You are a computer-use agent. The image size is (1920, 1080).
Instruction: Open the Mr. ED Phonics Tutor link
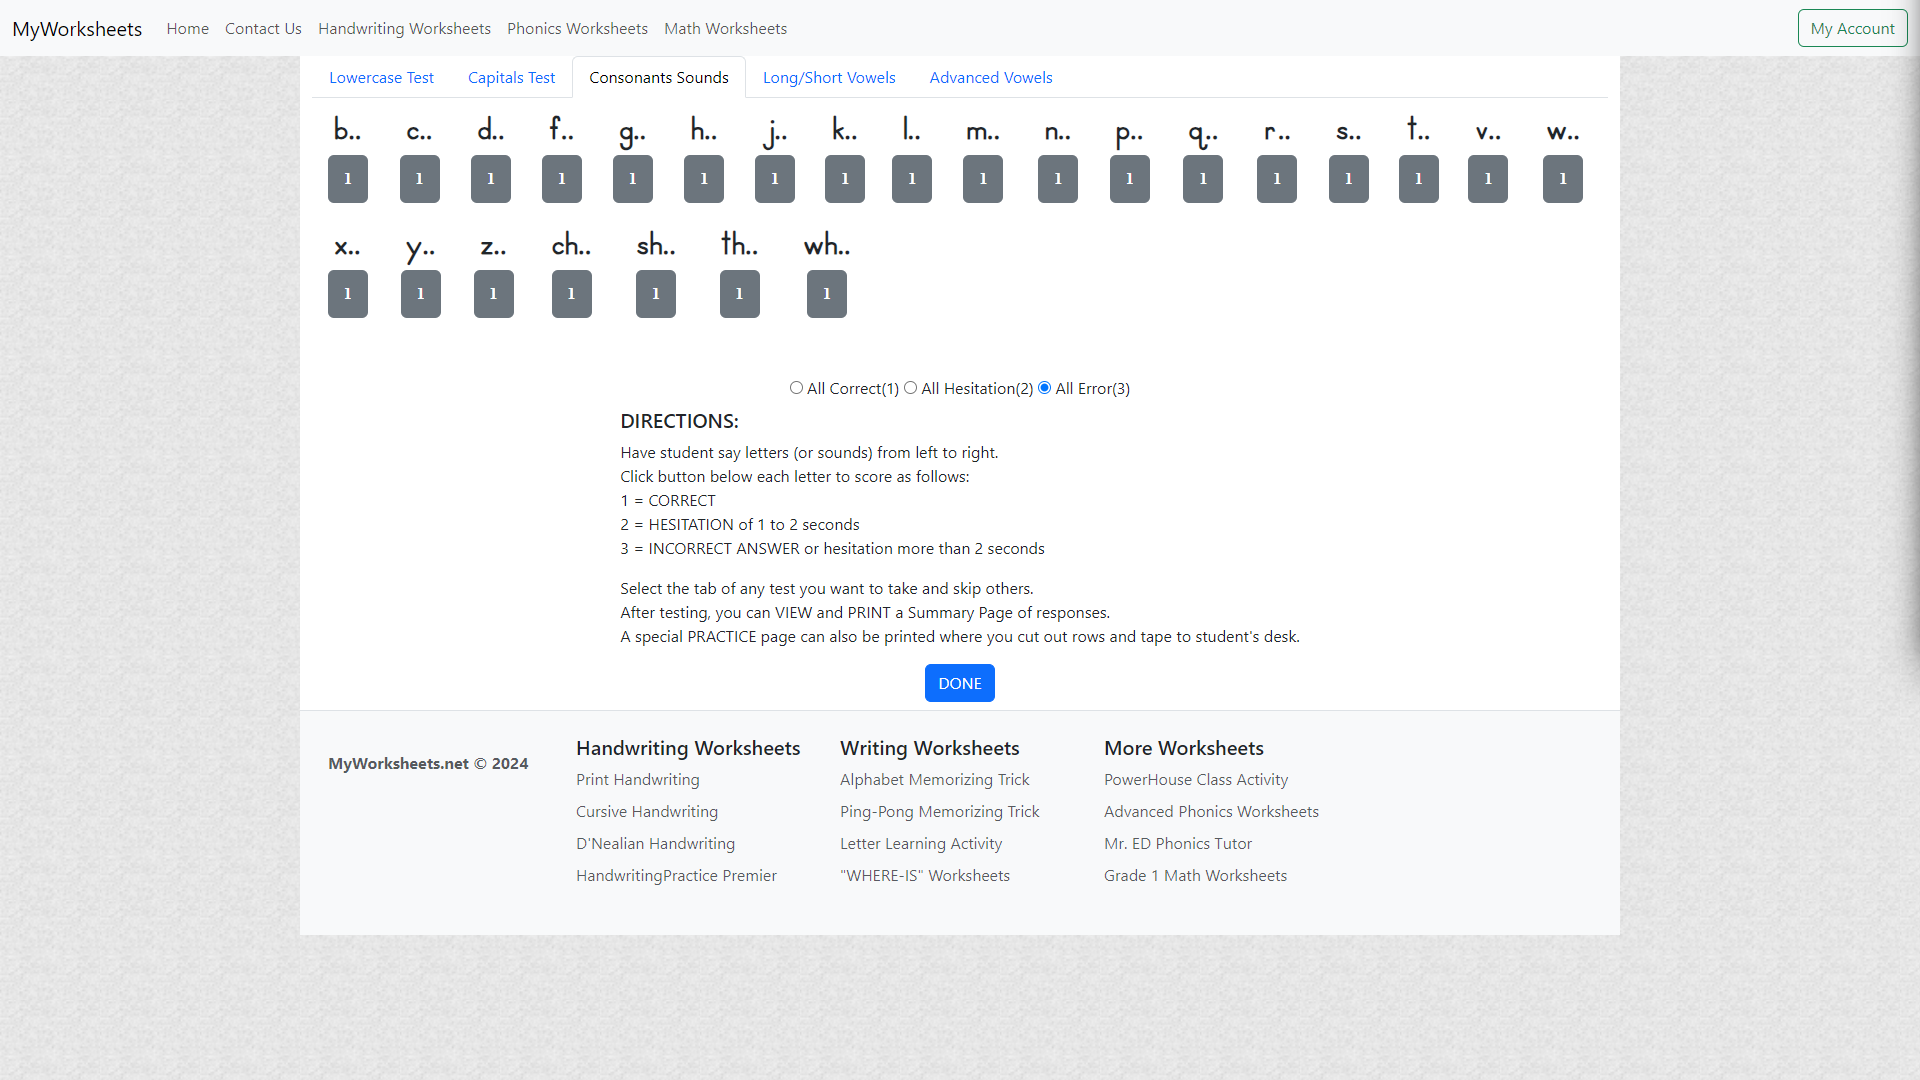point(1178,844)
